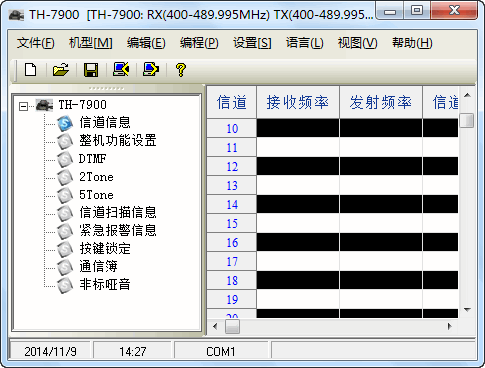Click the icon beside 通信簿
This screenshot has width=485, height=368.
coord(65,267)
